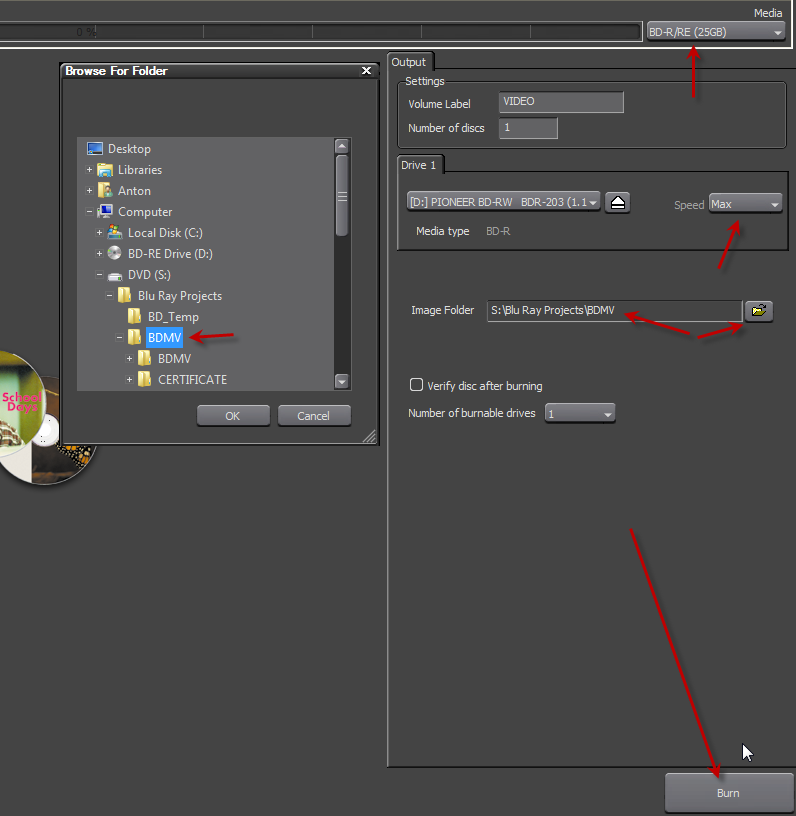The width and height of the screenshot is (796, 816).
Task: Open the Speed Max dropdown
Action: coord(746,204)
